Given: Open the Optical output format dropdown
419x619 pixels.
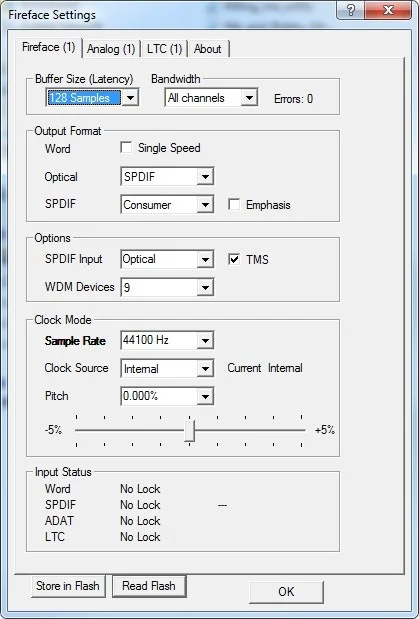Looking at the screenshot, I should [x=167, y=177].
